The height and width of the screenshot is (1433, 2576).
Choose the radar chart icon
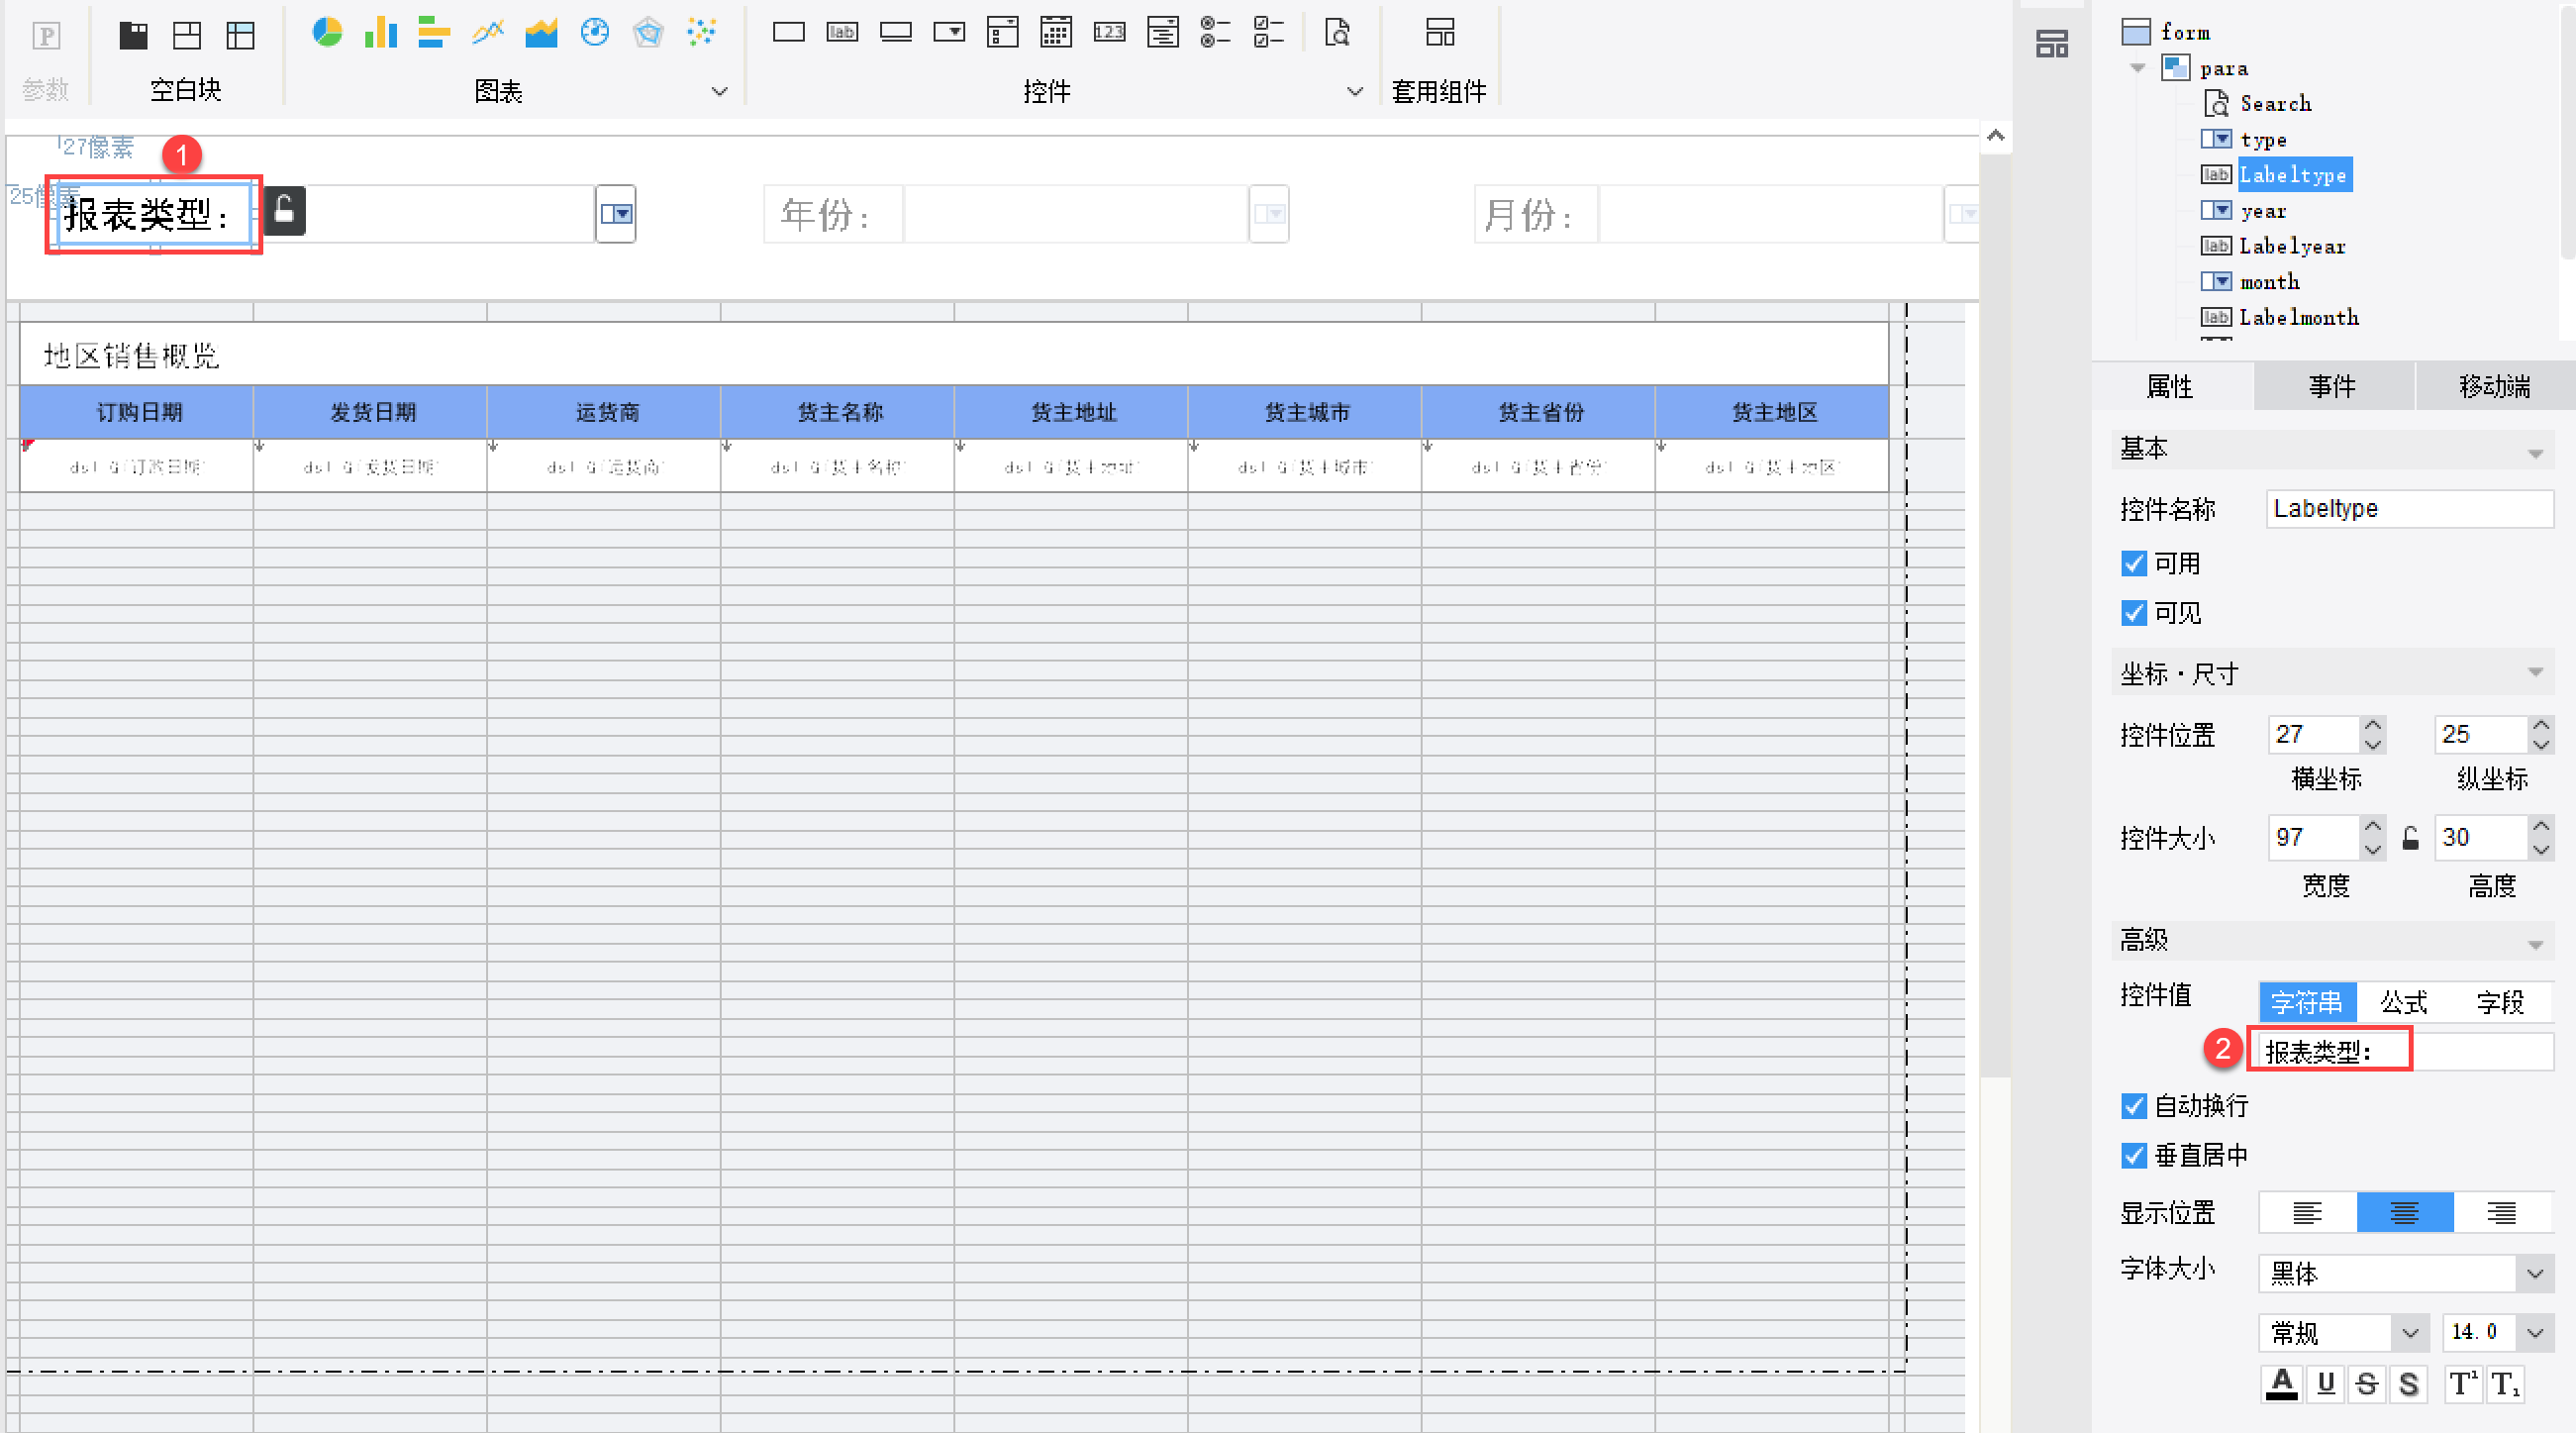(648, 33)
